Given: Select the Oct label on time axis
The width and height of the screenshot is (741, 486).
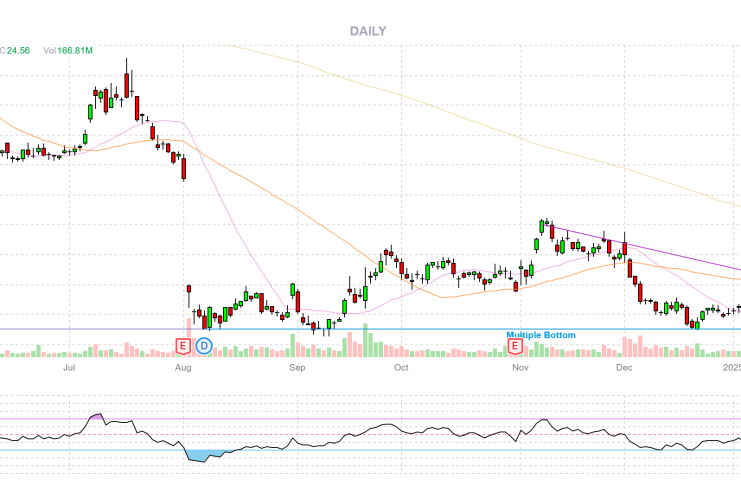Looking at the screenshot, I should pos(401,368).
